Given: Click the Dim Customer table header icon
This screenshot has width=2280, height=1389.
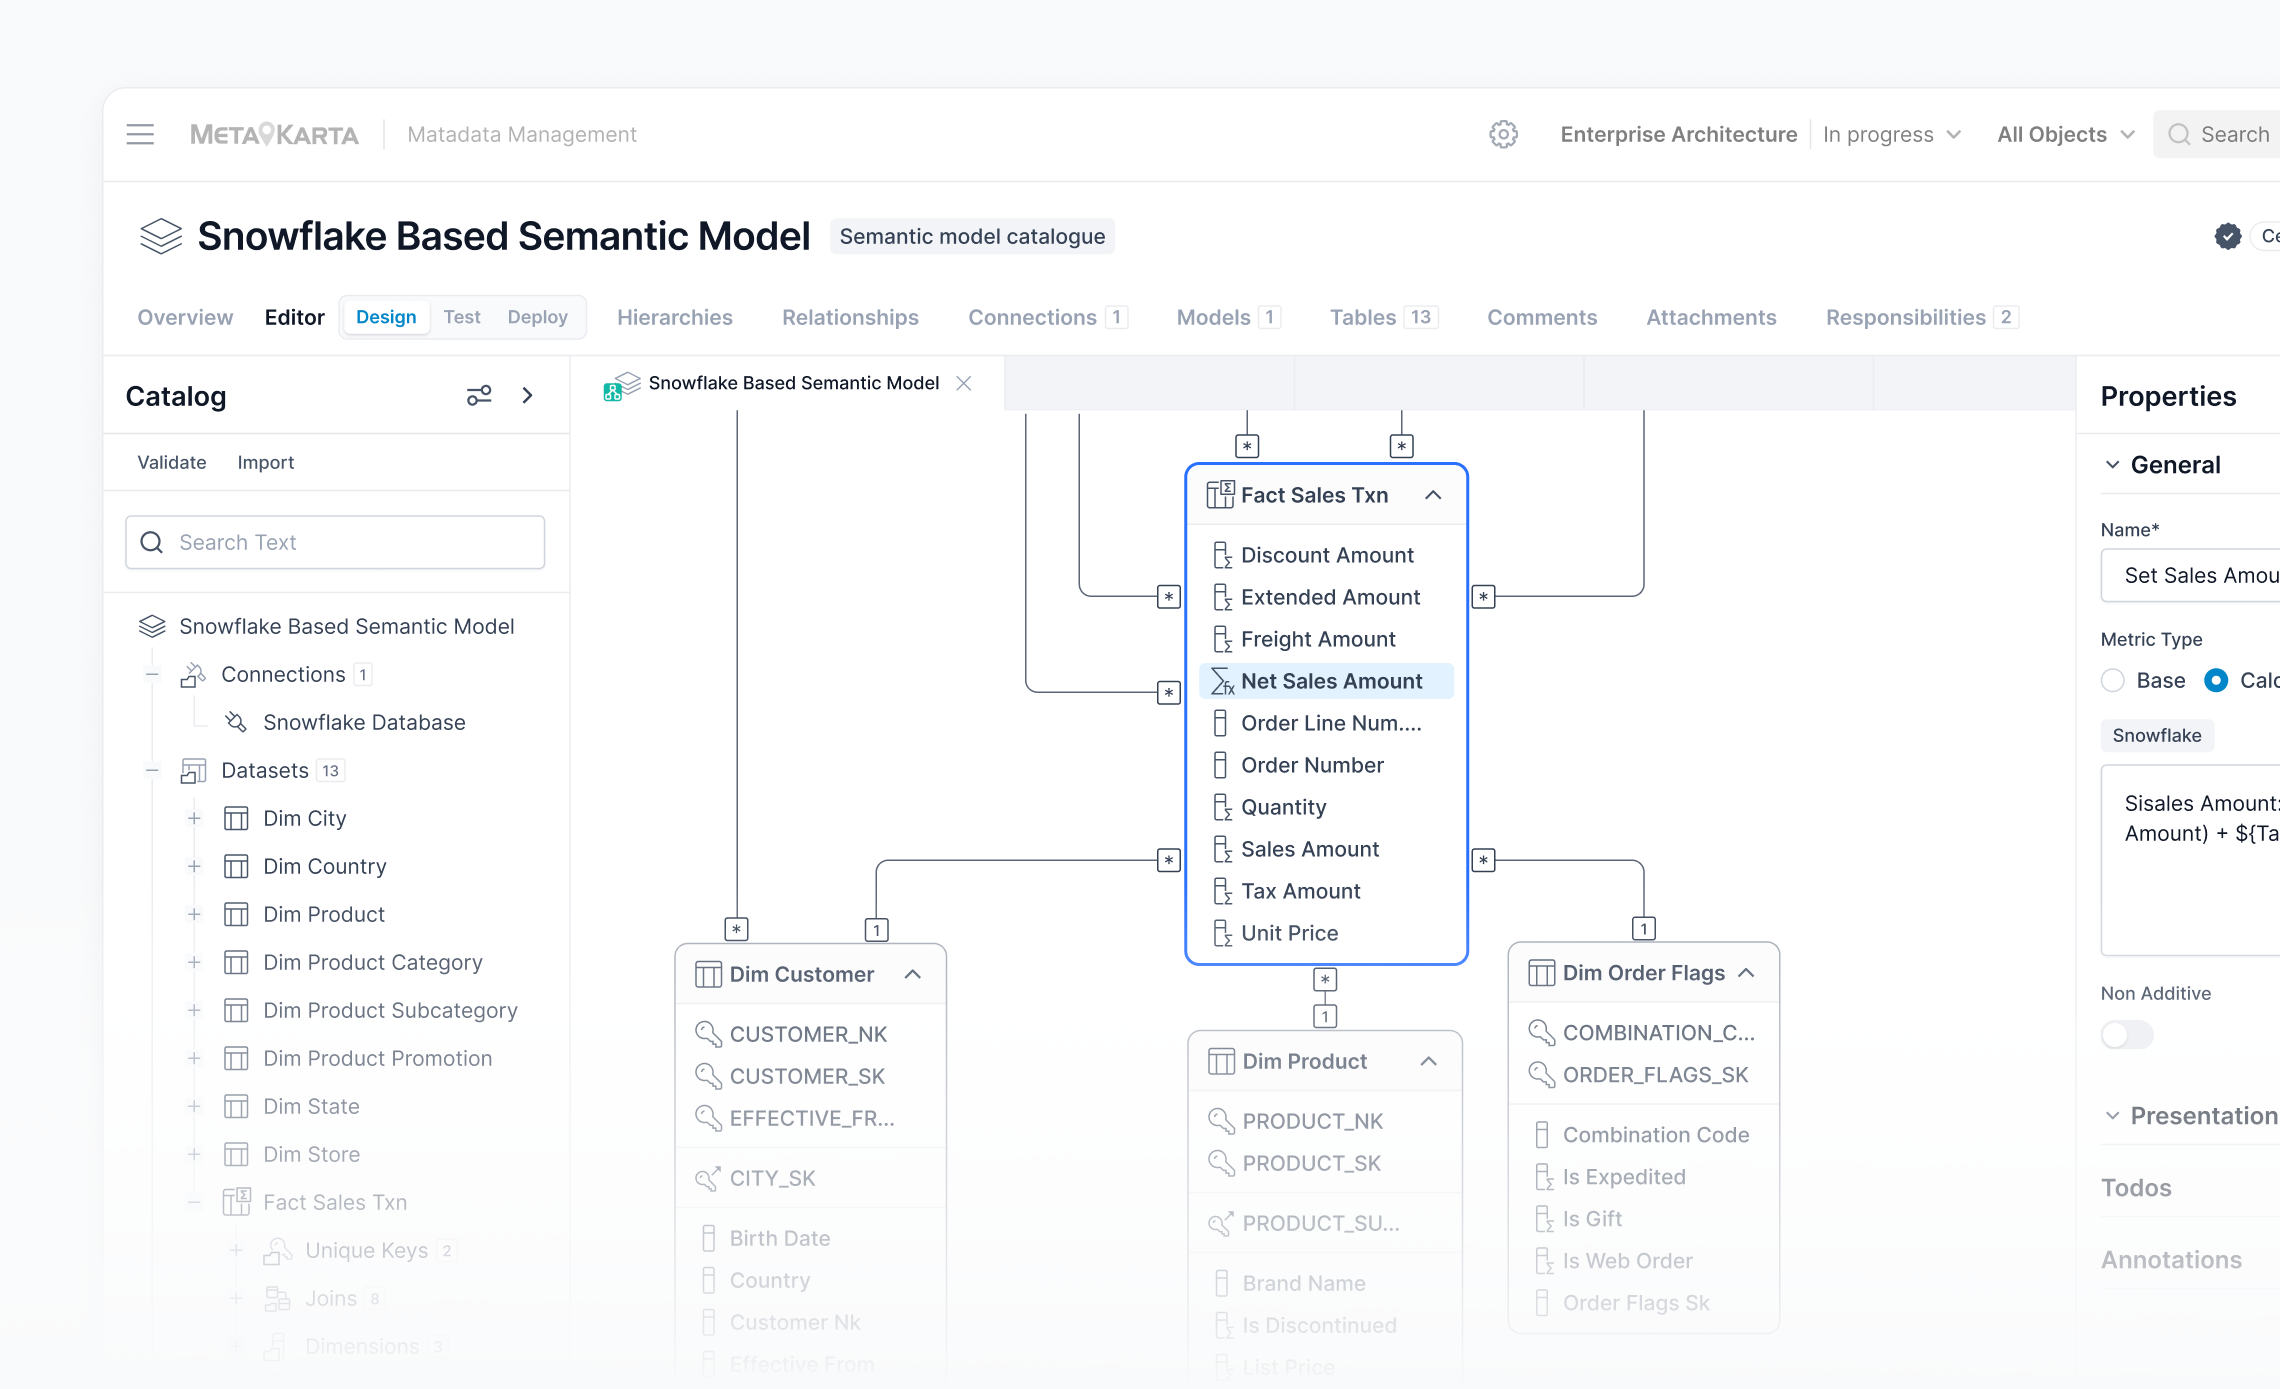Looking at the screenshot, I should (x=708, y=974).
